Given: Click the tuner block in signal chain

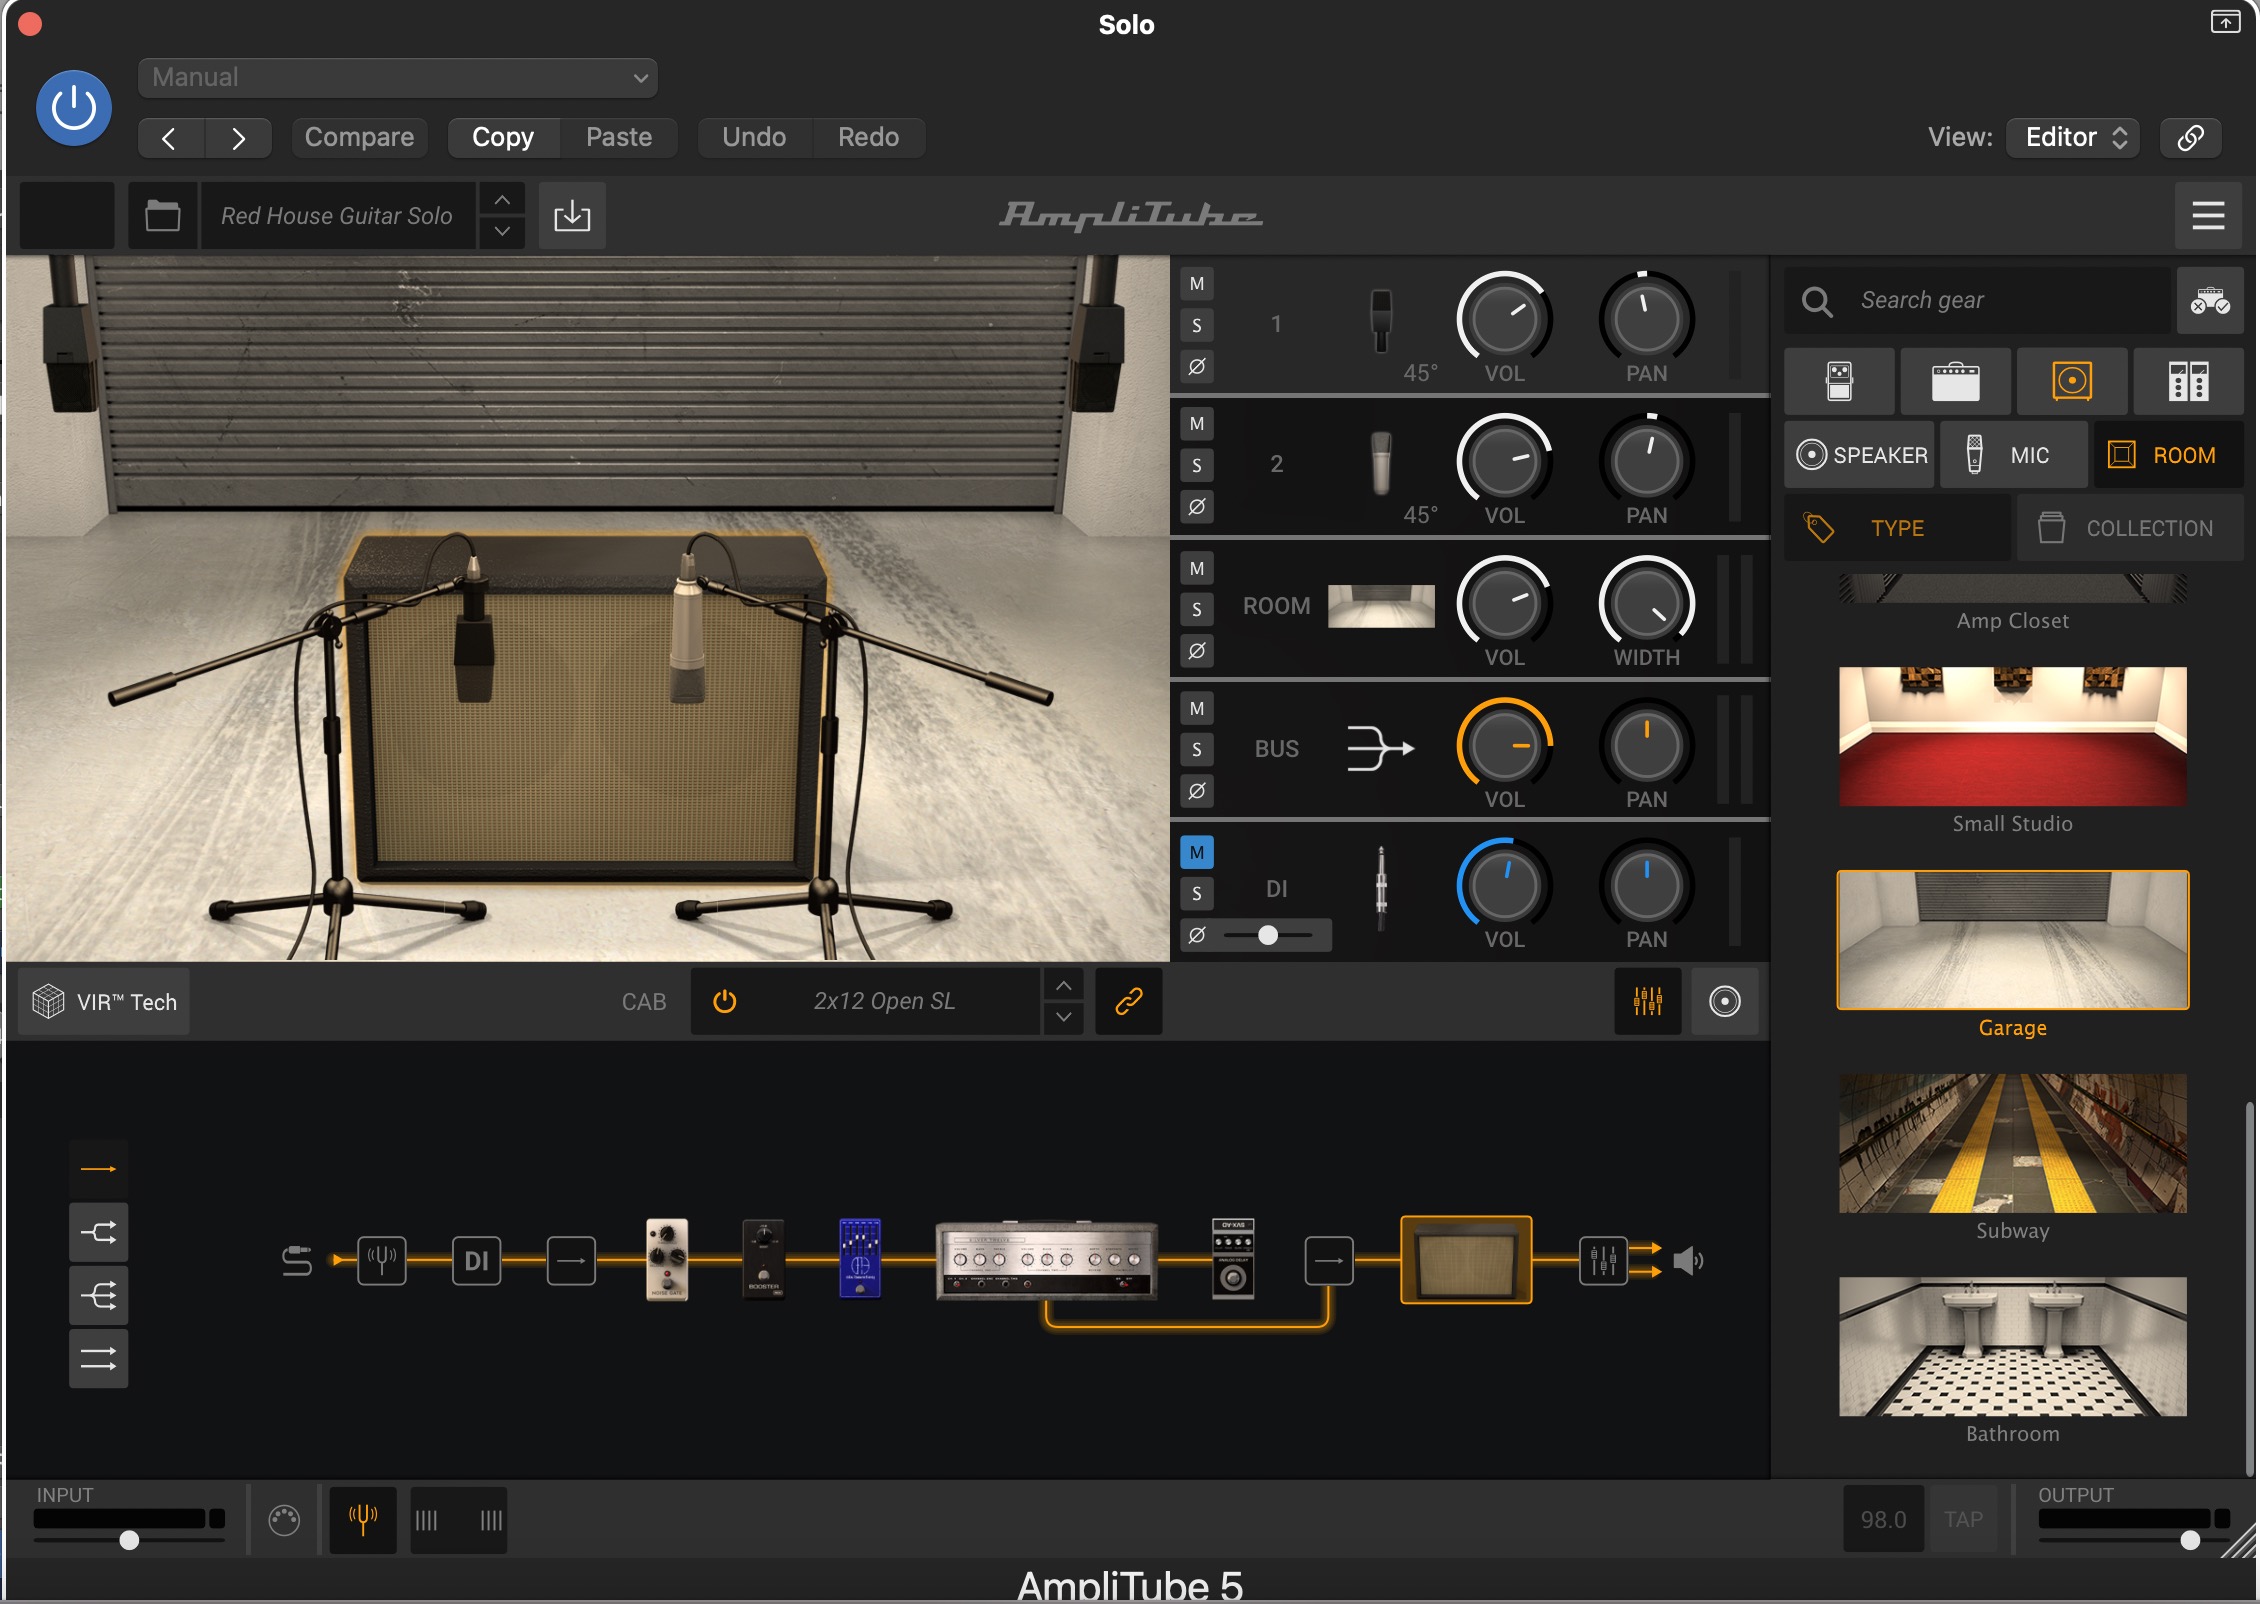Looking at the screenshot, I should (382, 1260).
